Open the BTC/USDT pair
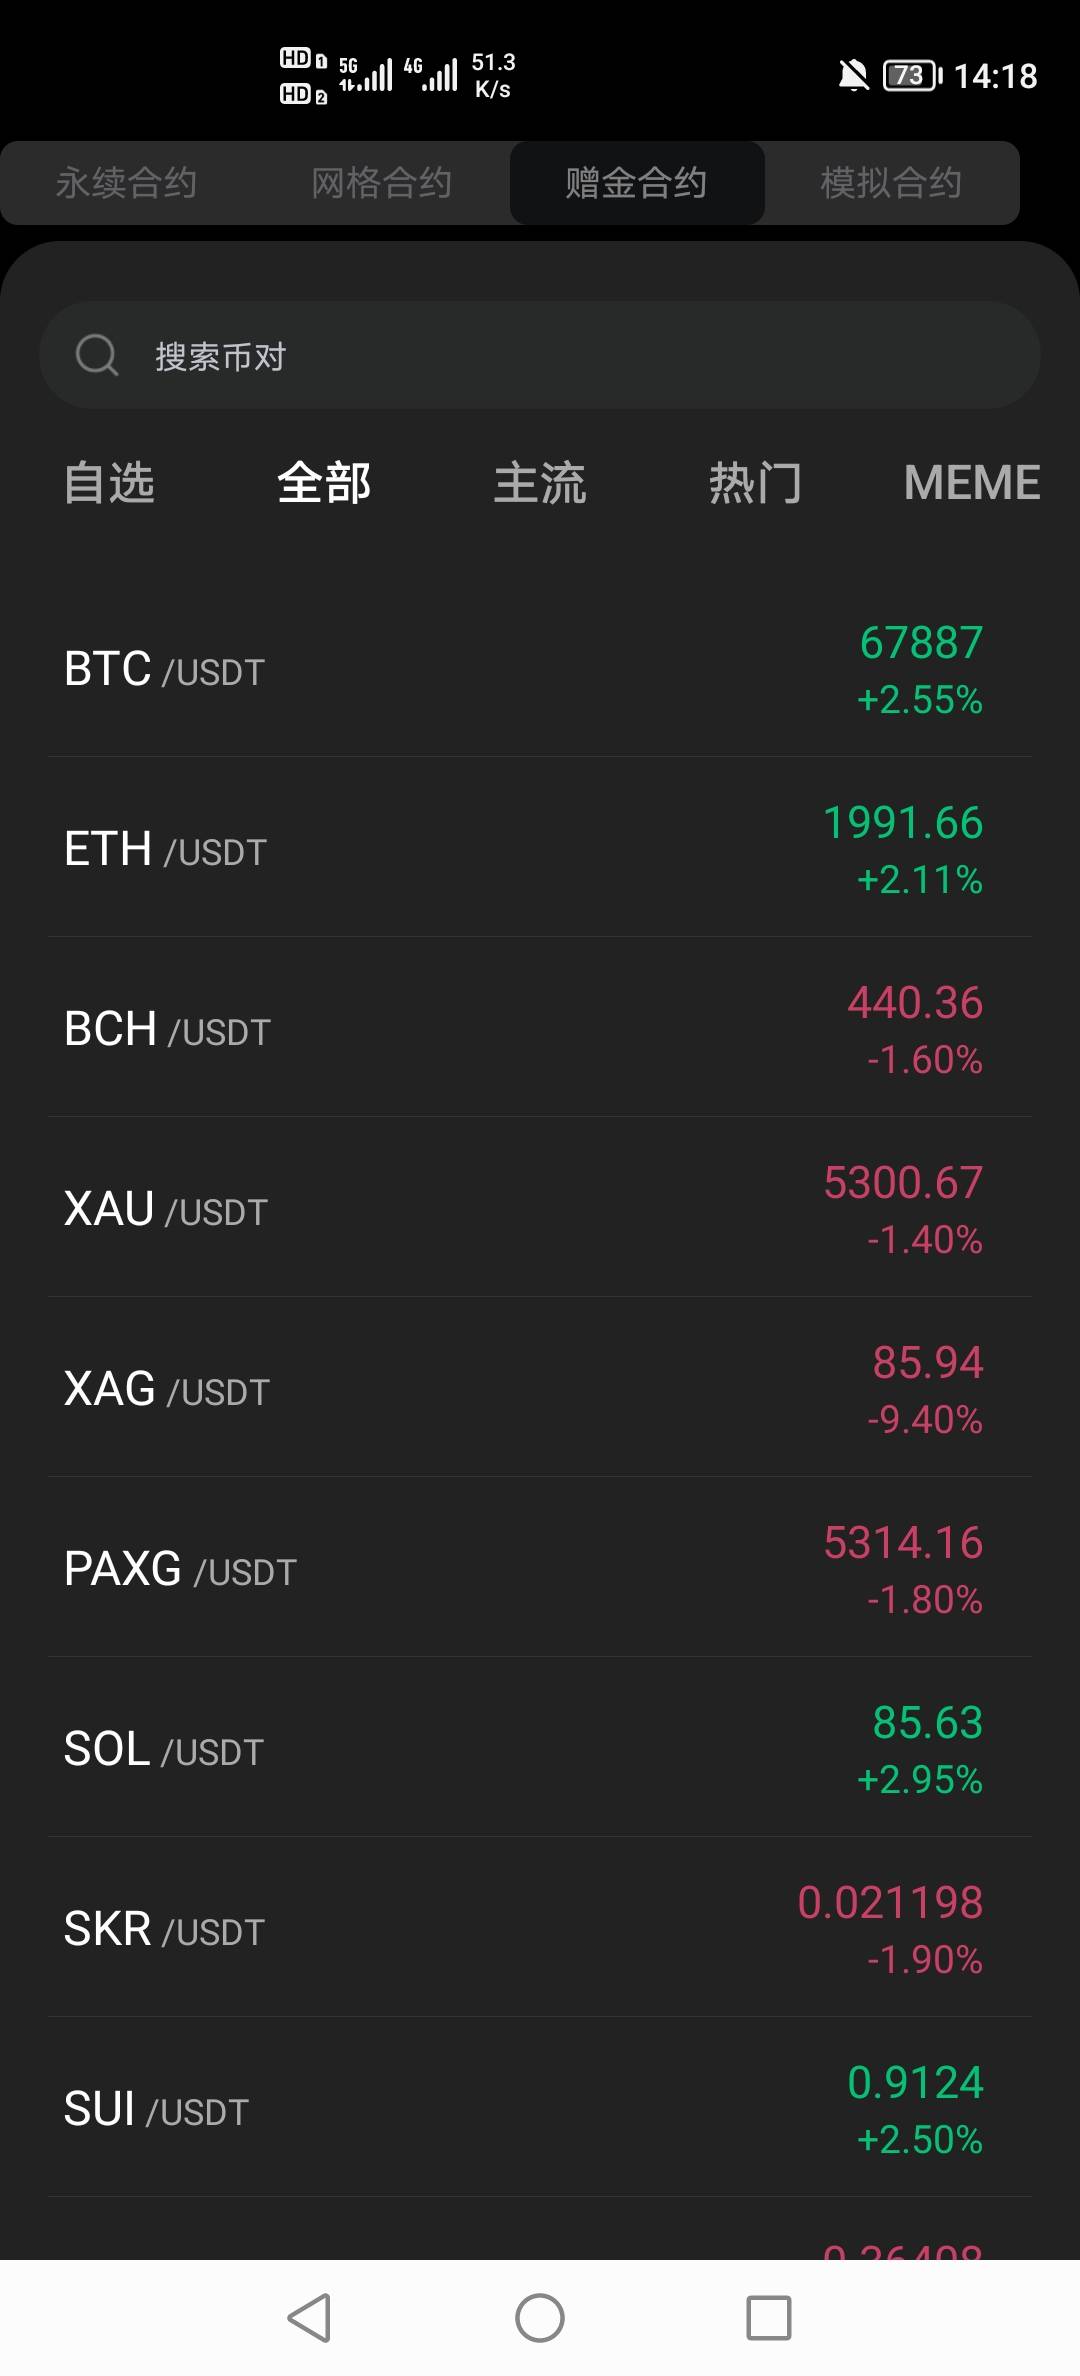 540,669
